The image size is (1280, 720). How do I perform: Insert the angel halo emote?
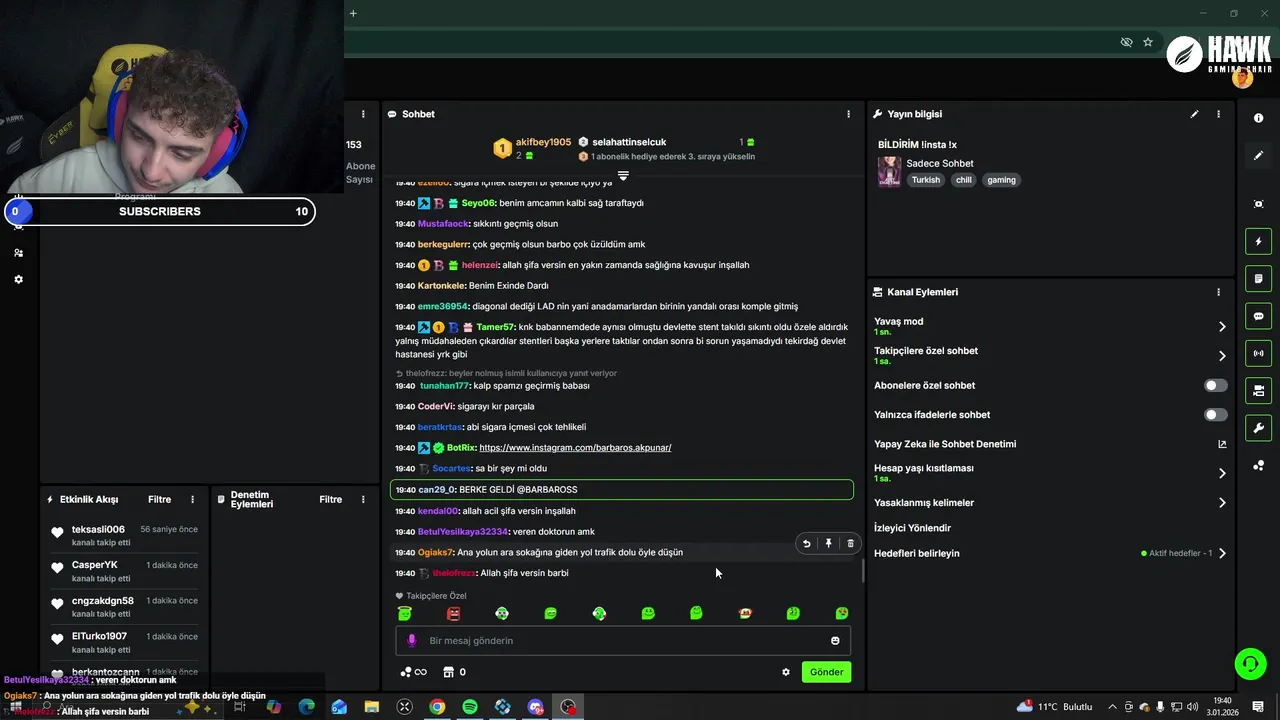[404, 613]
